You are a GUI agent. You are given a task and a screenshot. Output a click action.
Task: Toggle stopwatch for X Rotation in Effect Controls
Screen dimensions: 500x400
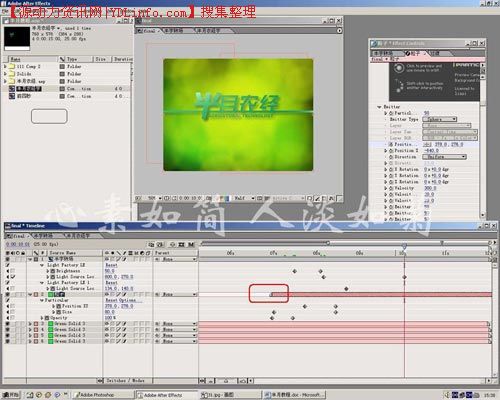tap(391, 169)
